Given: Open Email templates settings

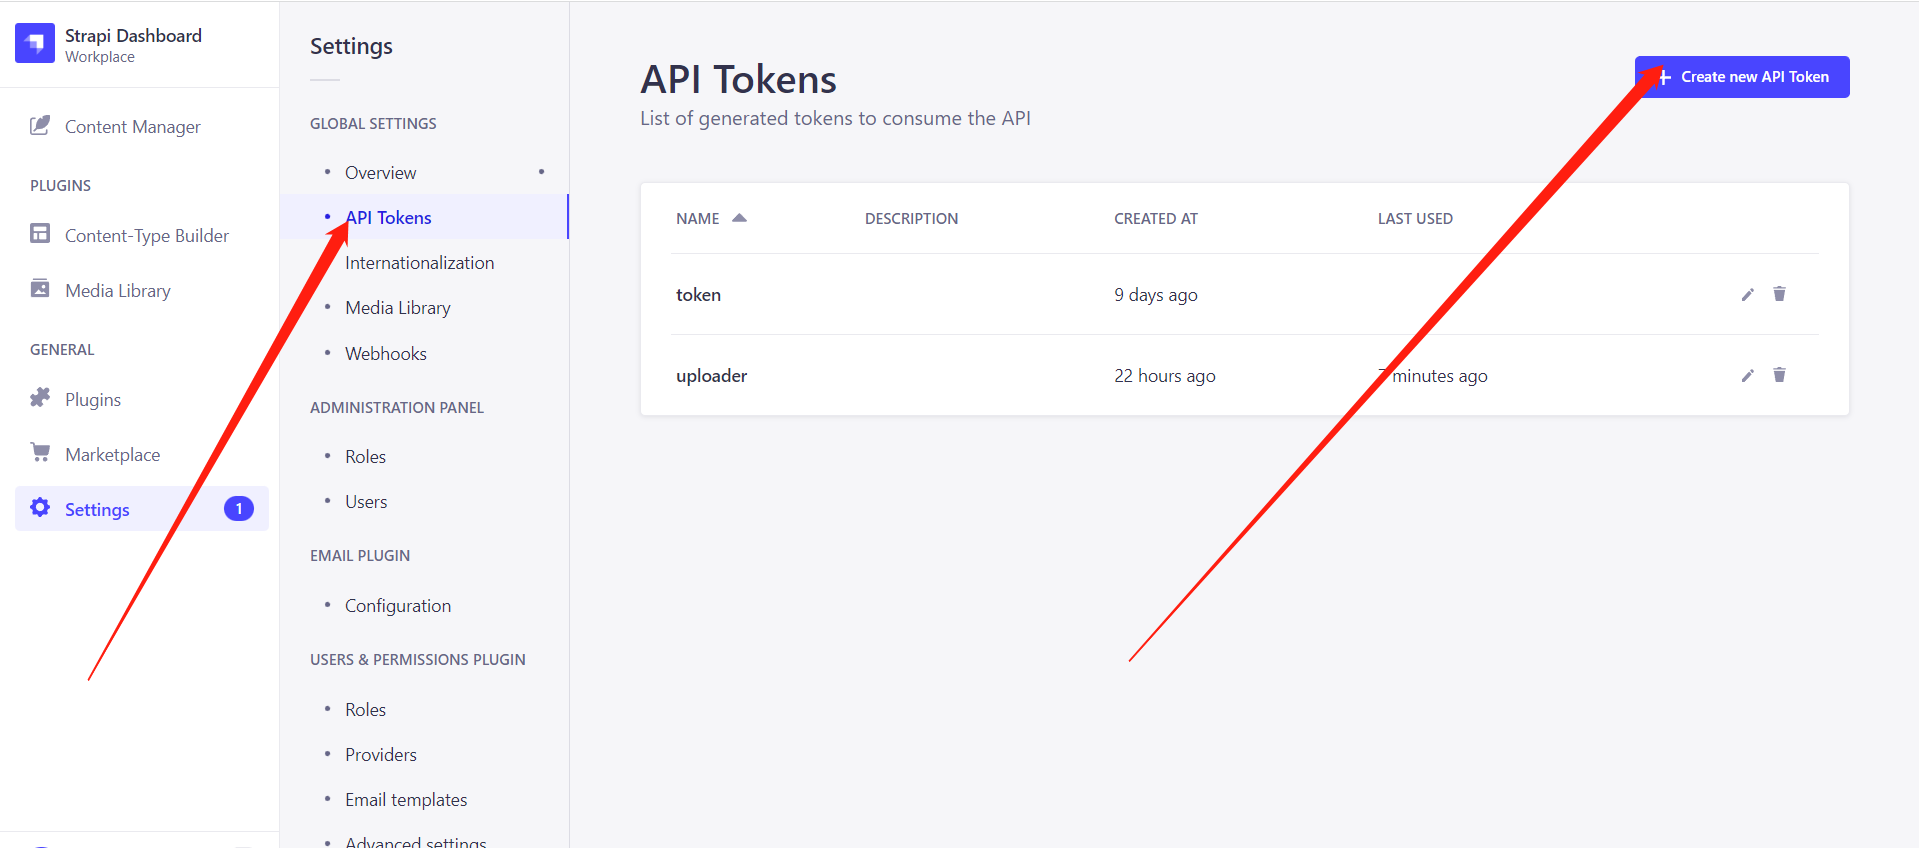Looking at the screenshot, I should pos(406,799).
